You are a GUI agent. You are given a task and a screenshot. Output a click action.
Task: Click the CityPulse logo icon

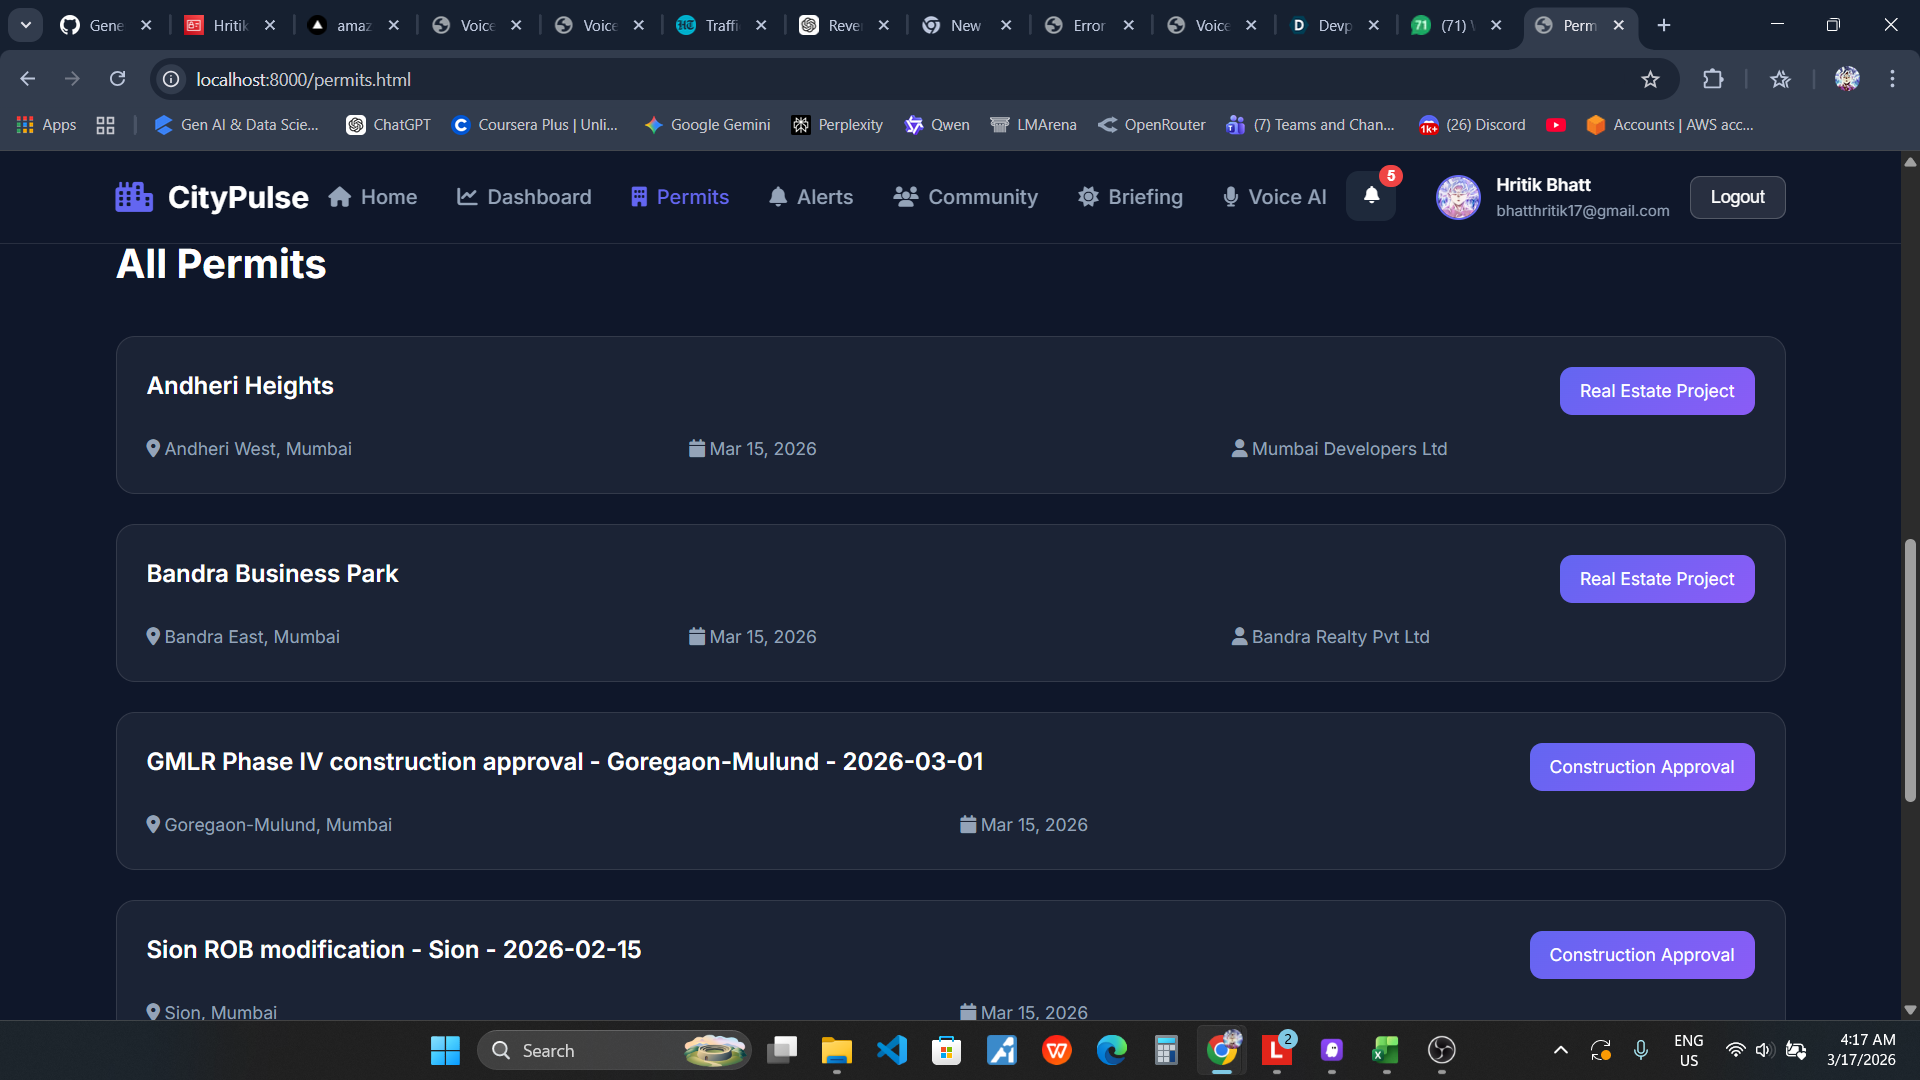click(x=134, y=197)
